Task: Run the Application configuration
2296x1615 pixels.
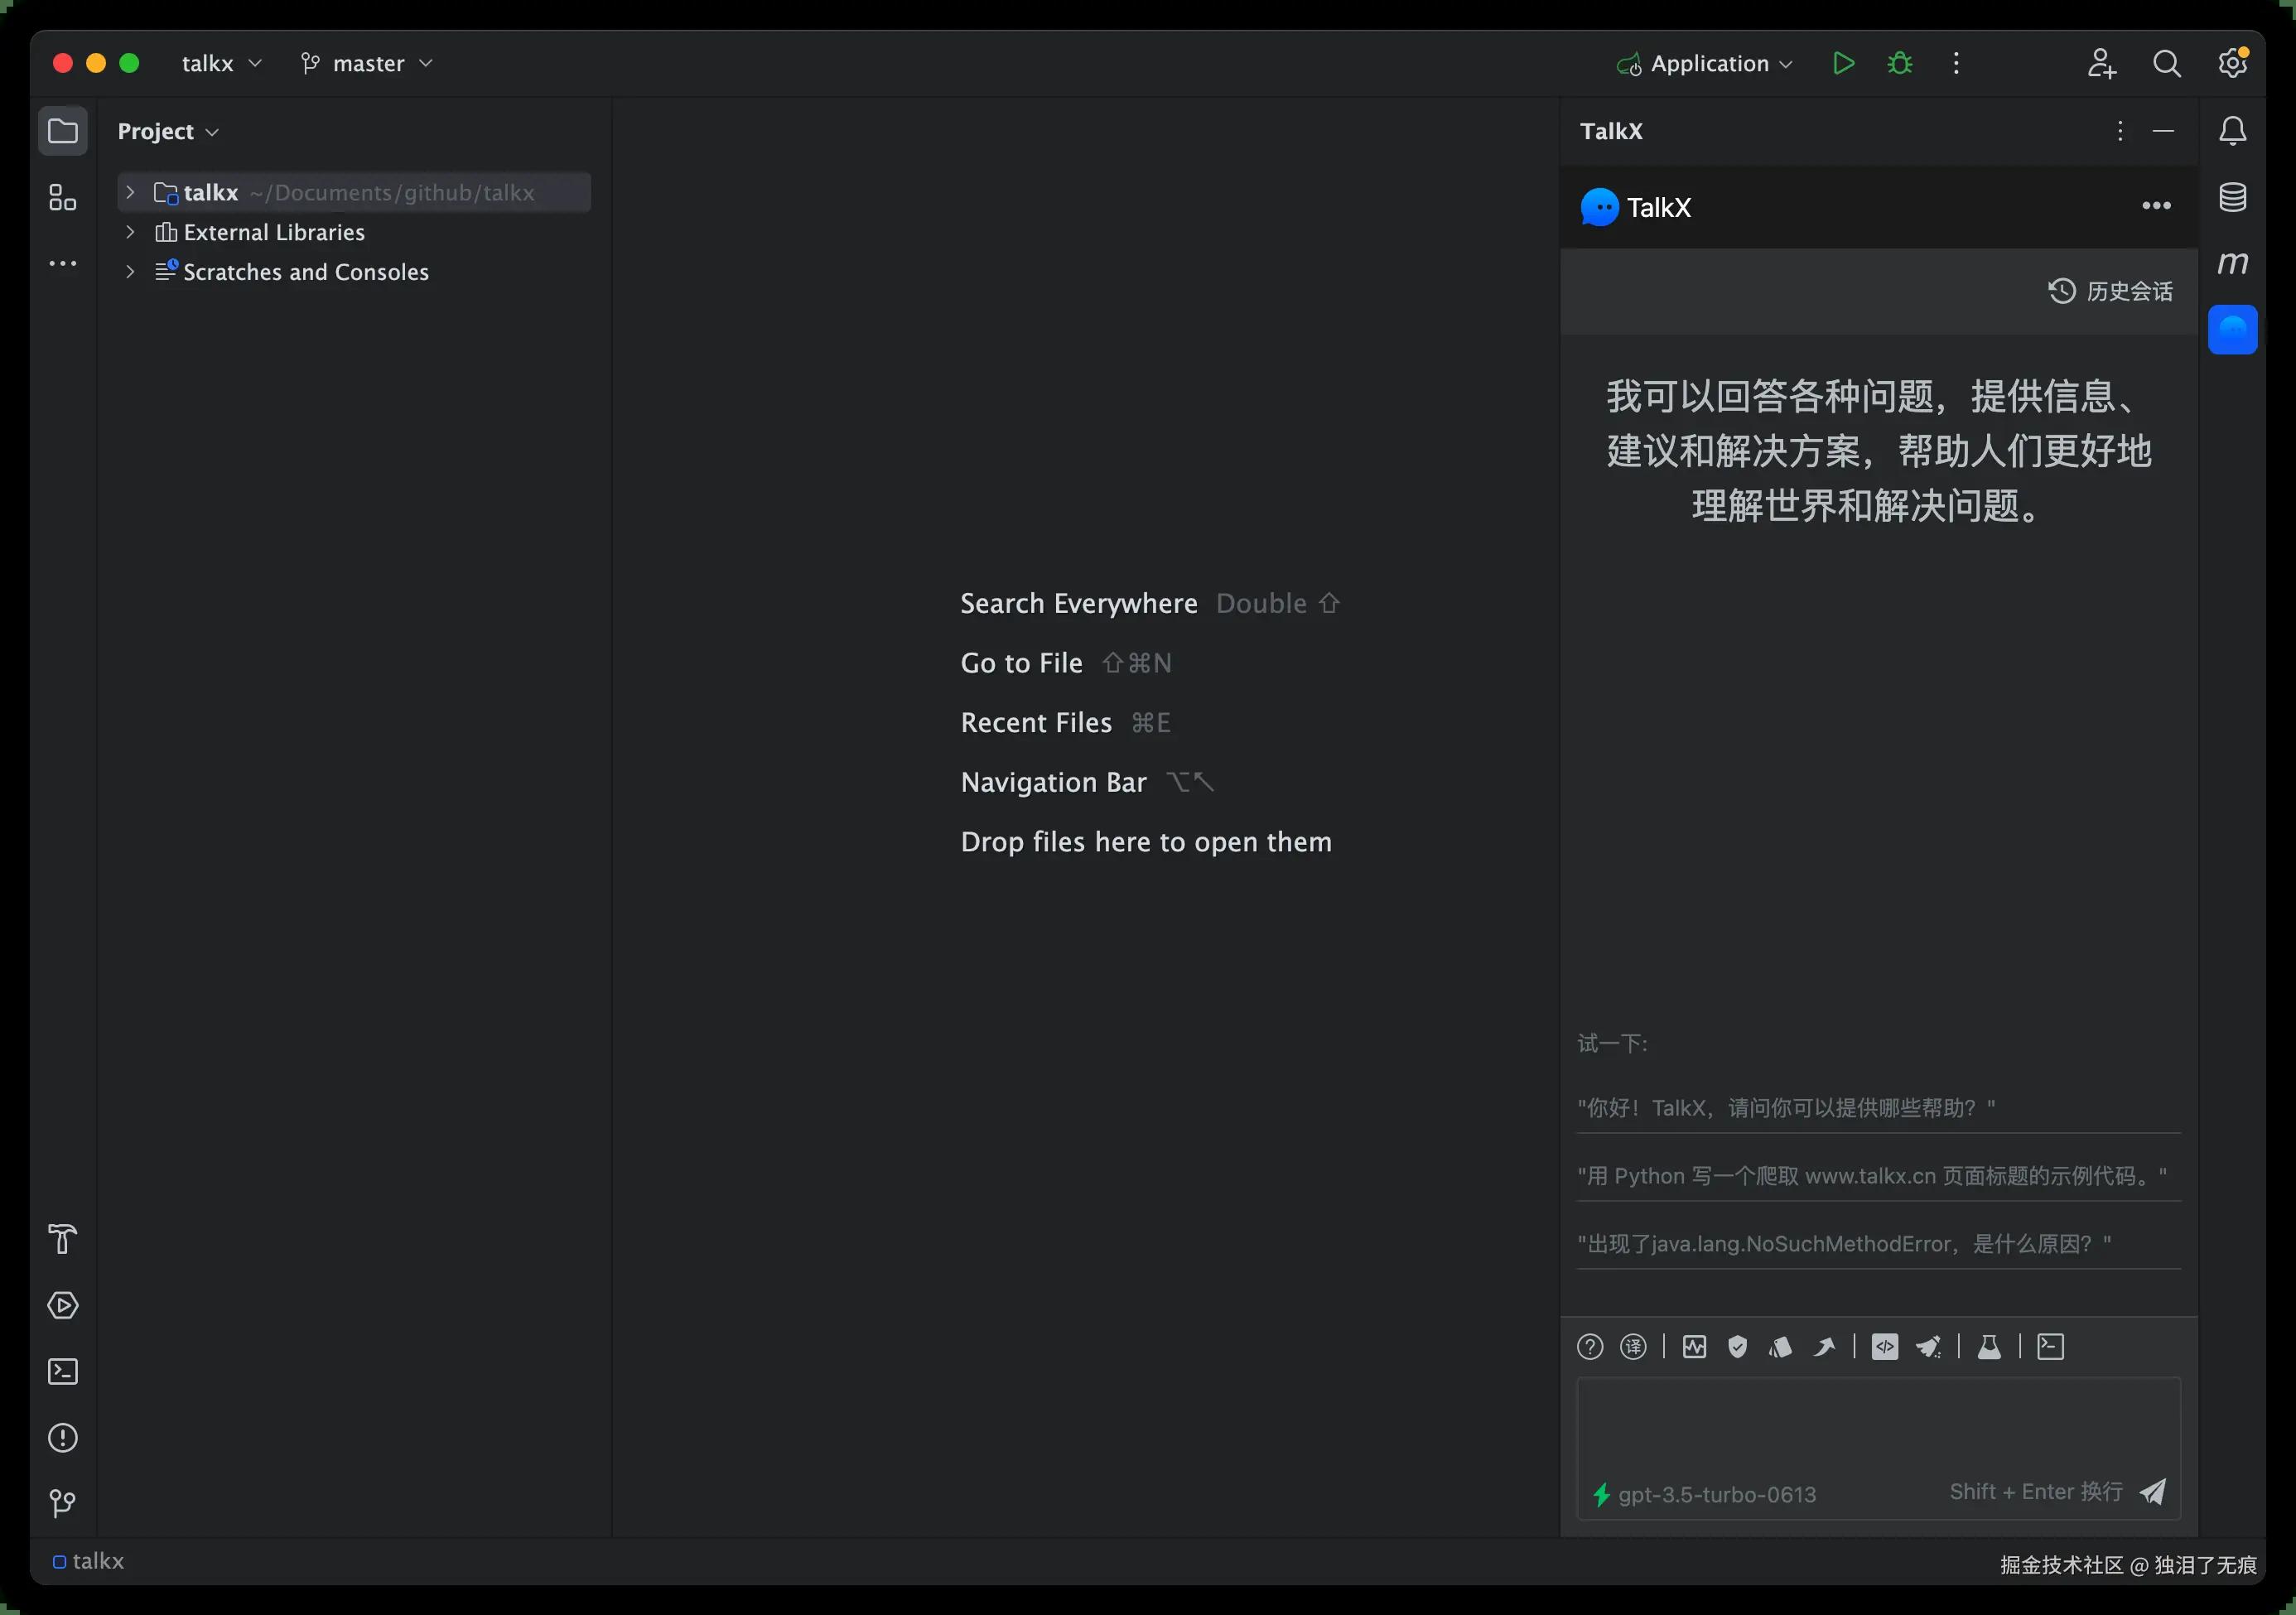Action: tap(1843, 63)
